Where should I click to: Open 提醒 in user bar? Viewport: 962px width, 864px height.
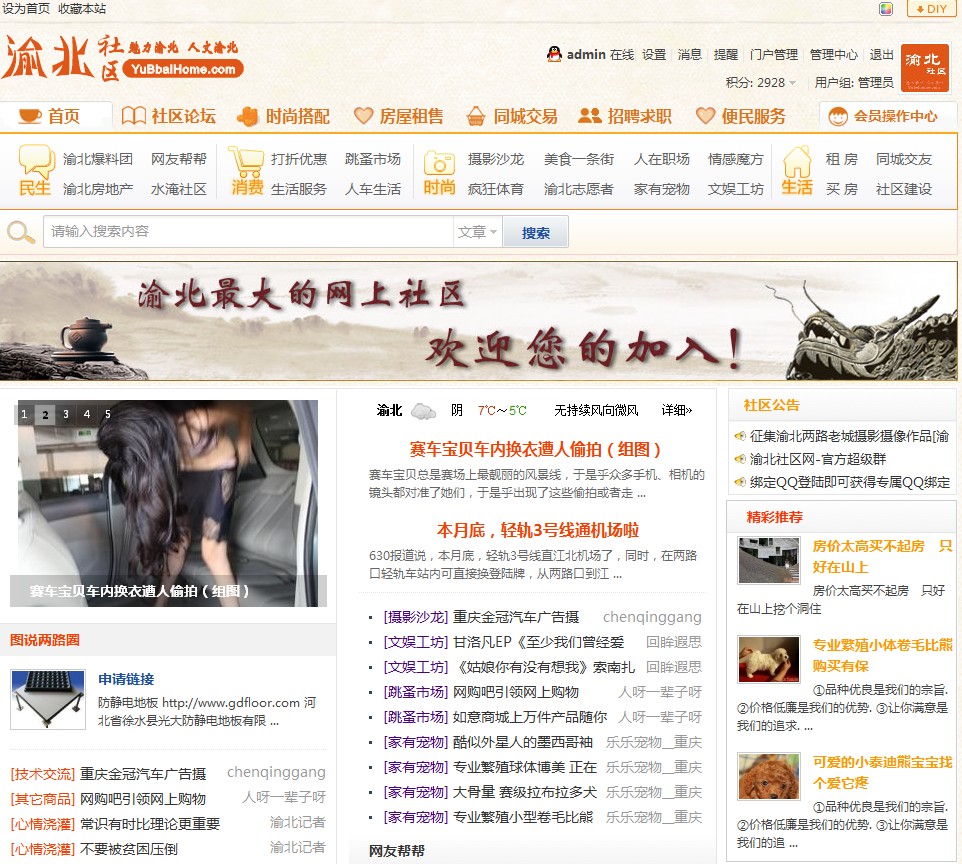pos(726,55)
